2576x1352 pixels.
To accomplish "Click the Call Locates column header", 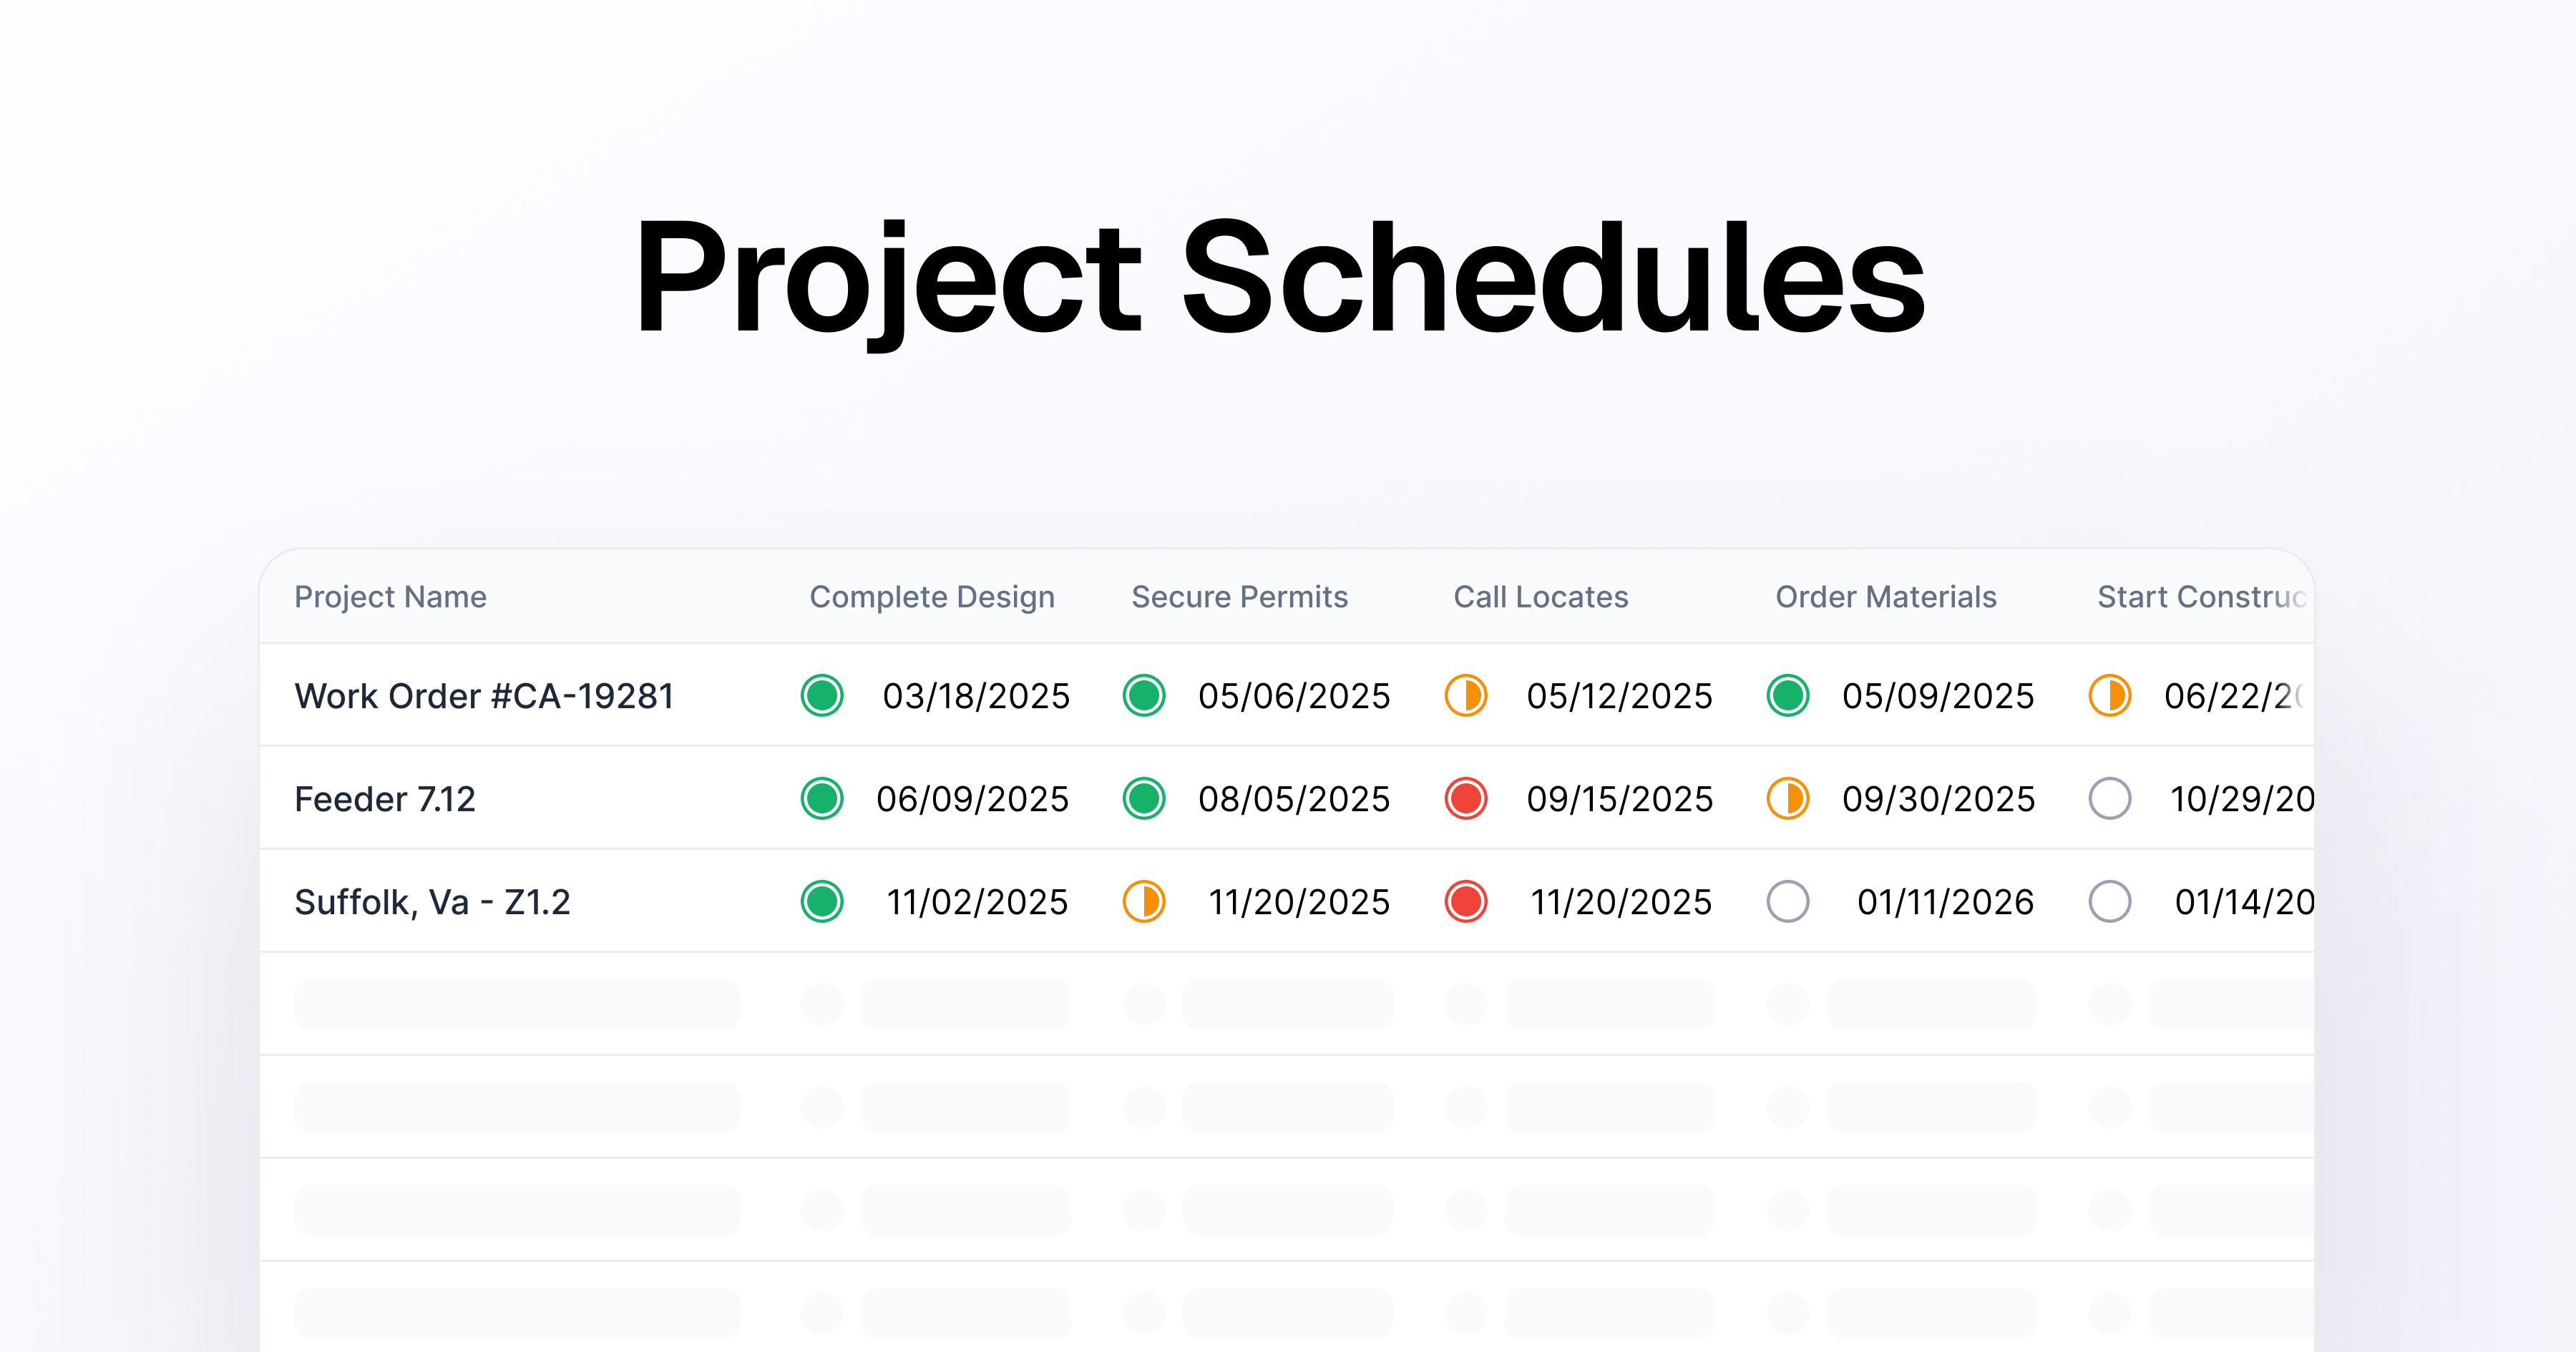I will (x=1540, y=597).
